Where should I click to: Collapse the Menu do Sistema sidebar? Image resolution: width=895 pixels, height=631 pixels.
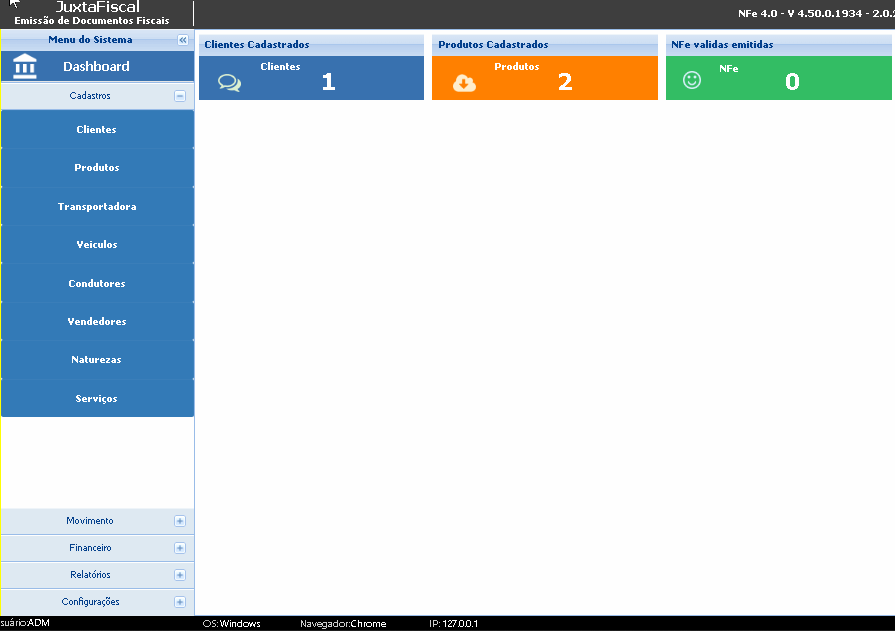click(x=183, y=40)
